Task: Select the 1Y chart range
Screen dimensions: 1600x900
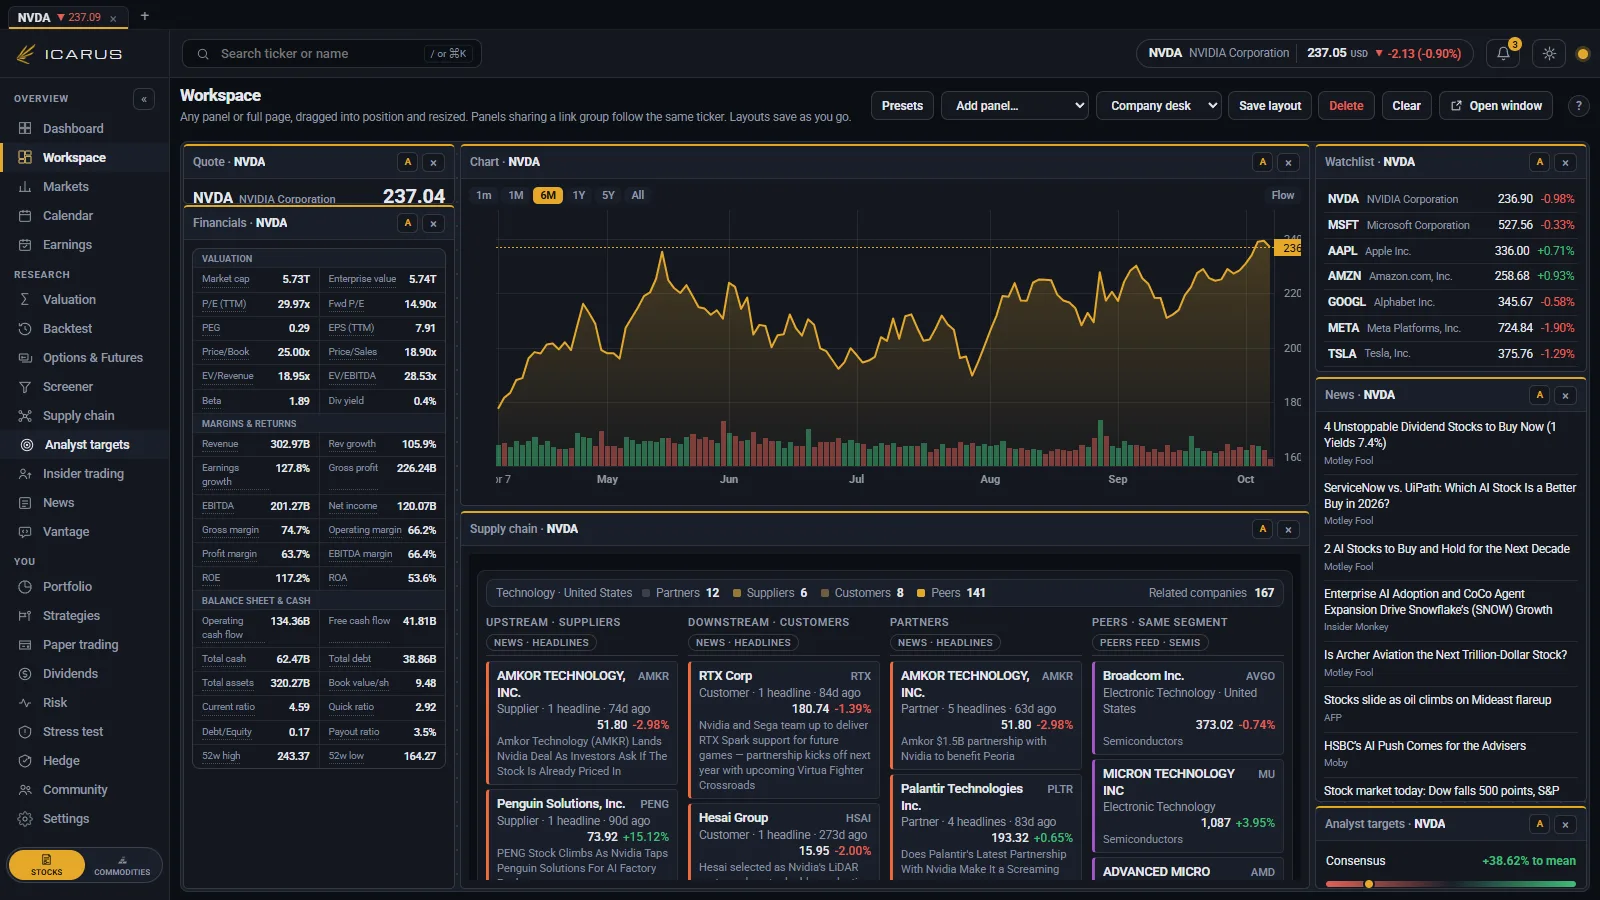Action: pyautogui.click(x=579, y=196)
